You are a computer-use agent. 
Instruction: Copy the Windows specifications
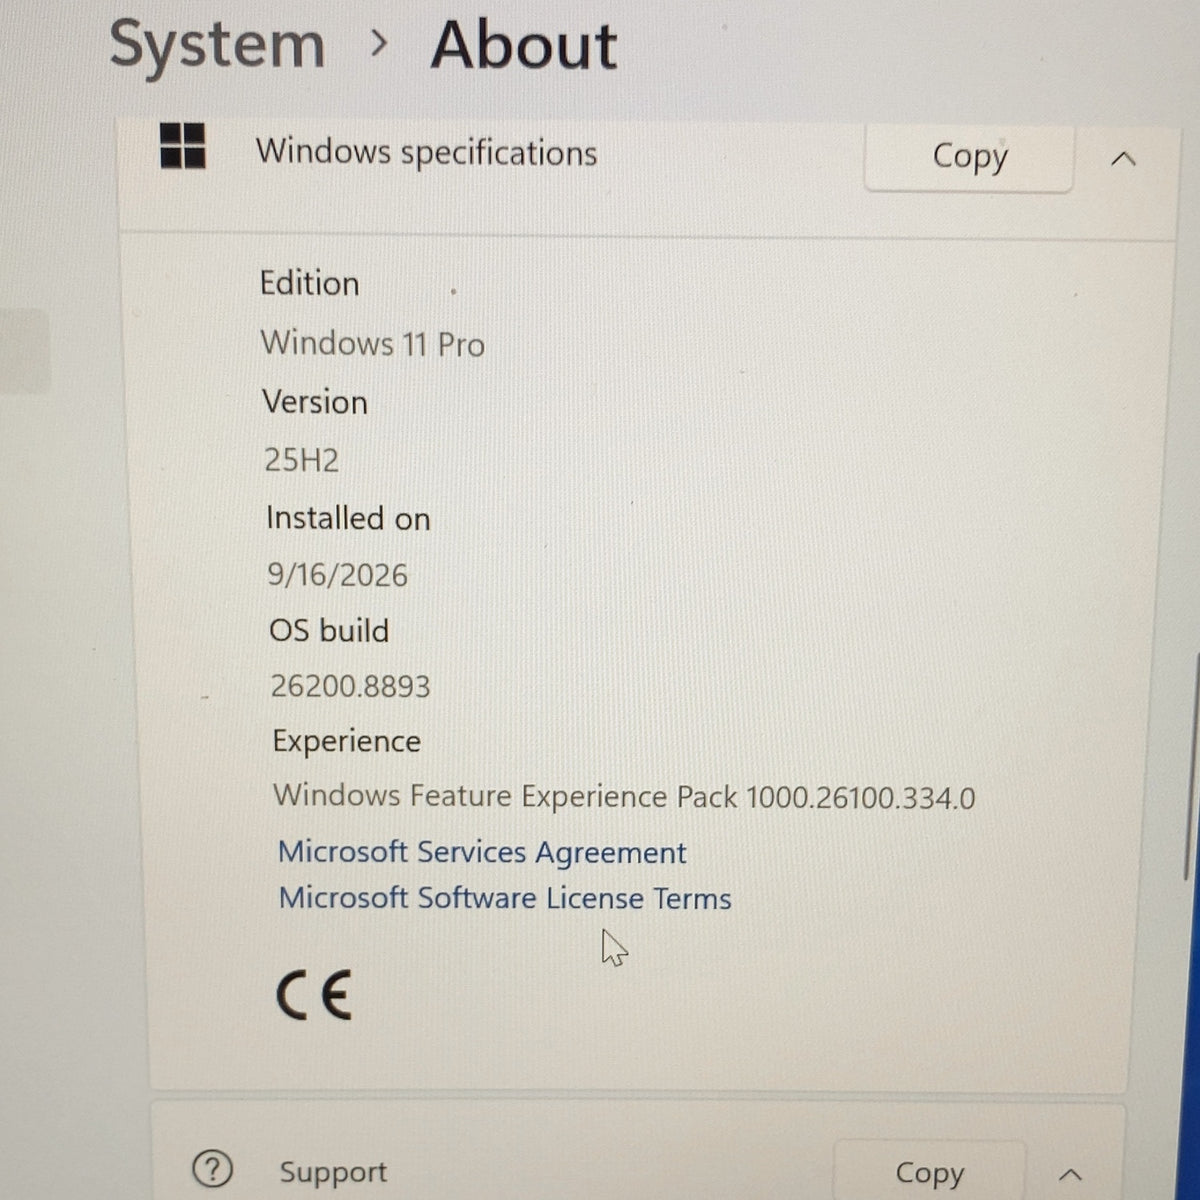968,156
